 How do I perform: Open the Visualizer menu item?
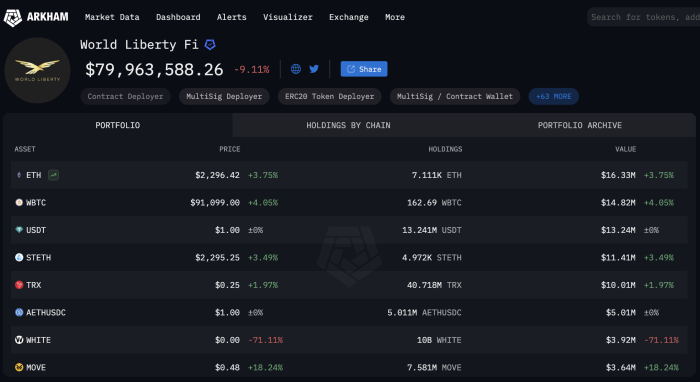[x=288, y=17]
